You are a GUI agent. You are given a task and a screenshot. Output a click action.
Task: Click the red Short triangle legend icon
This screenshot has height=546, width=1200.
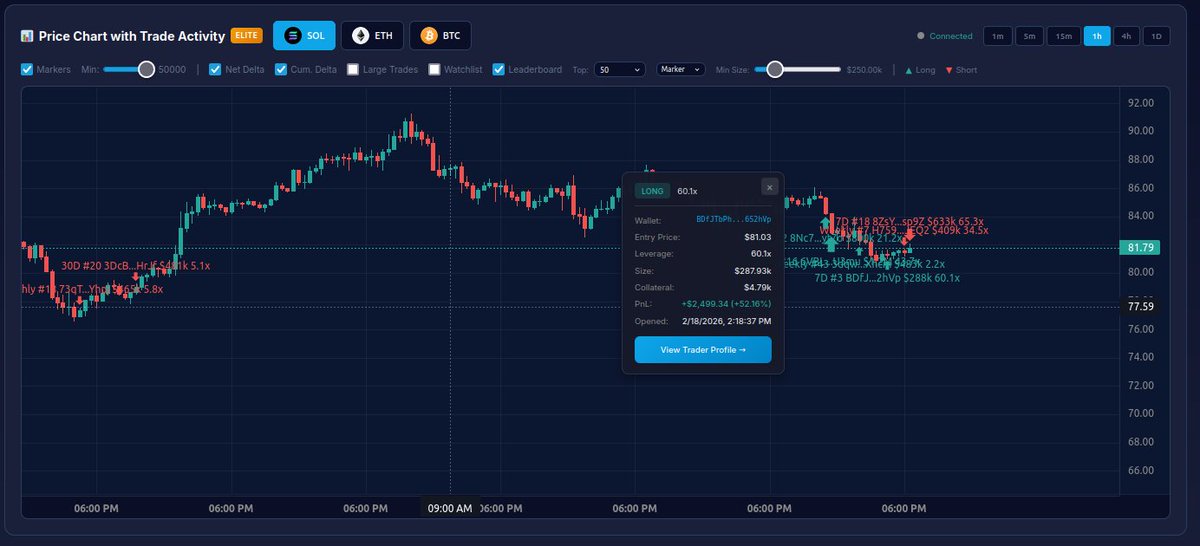(x=949, y=70)
